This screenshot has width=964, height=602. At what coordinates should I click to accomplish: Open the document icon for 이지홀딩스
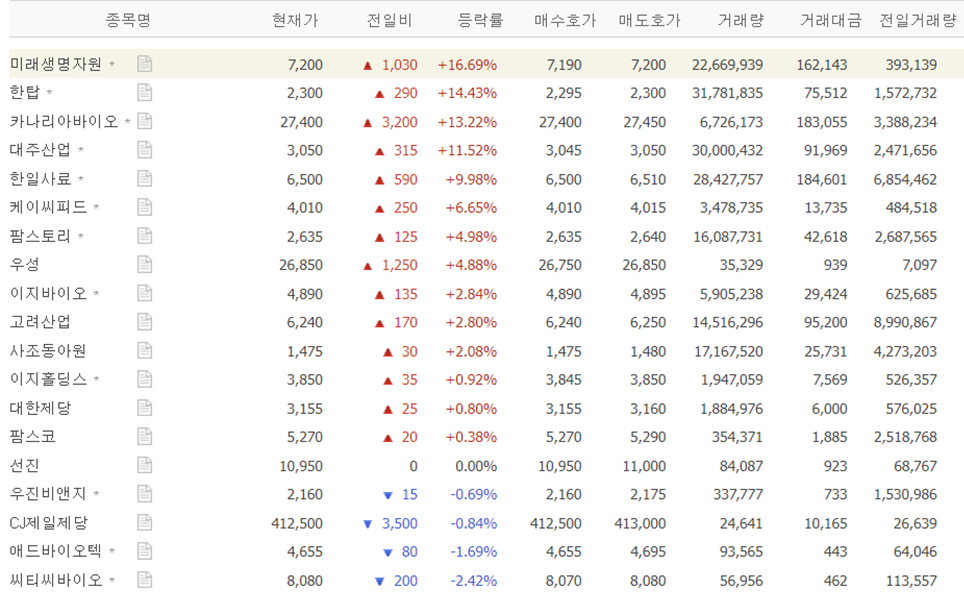click(144, 379)
